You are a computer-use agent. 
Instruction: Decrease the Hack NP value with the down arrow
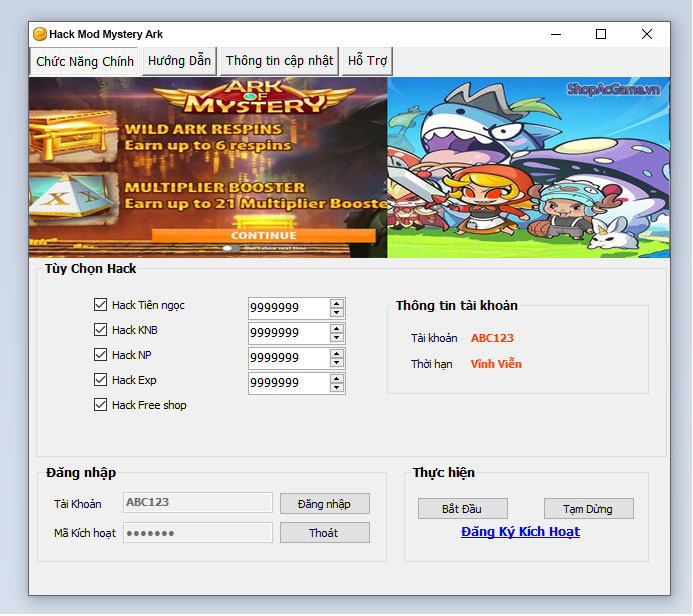coord(337,362)
